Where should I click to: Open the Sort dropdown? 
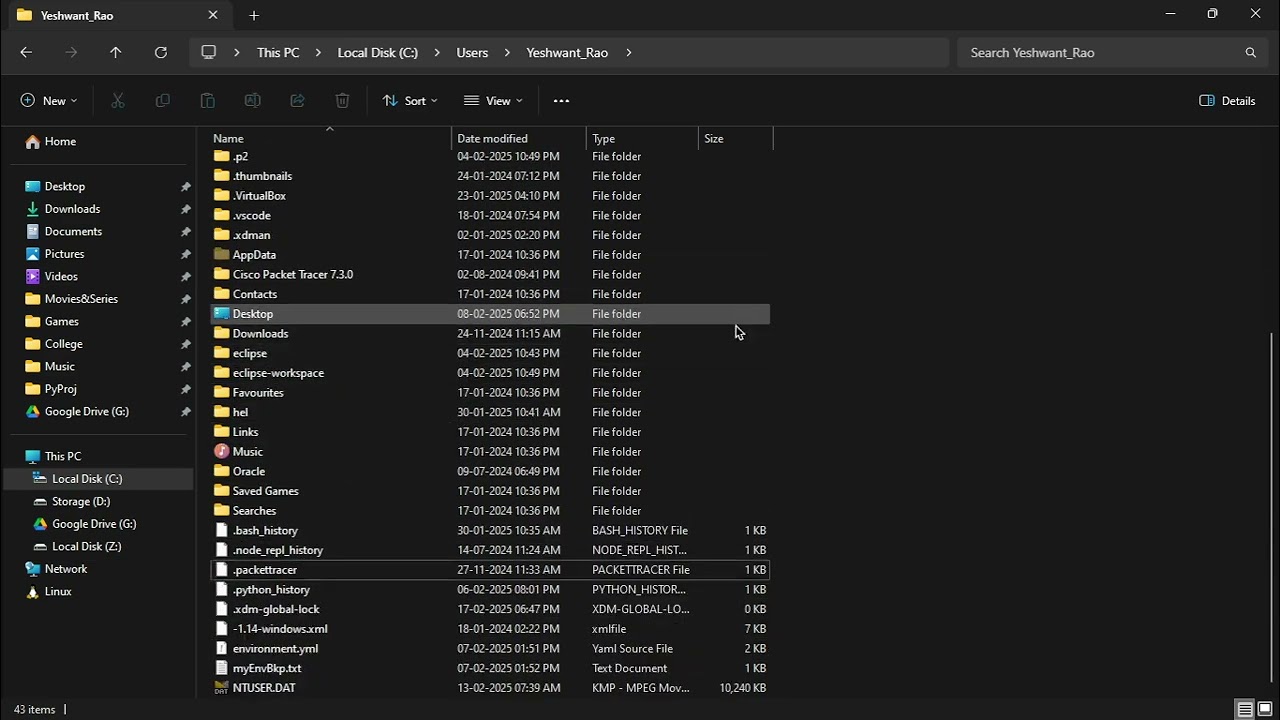(410, 101)
